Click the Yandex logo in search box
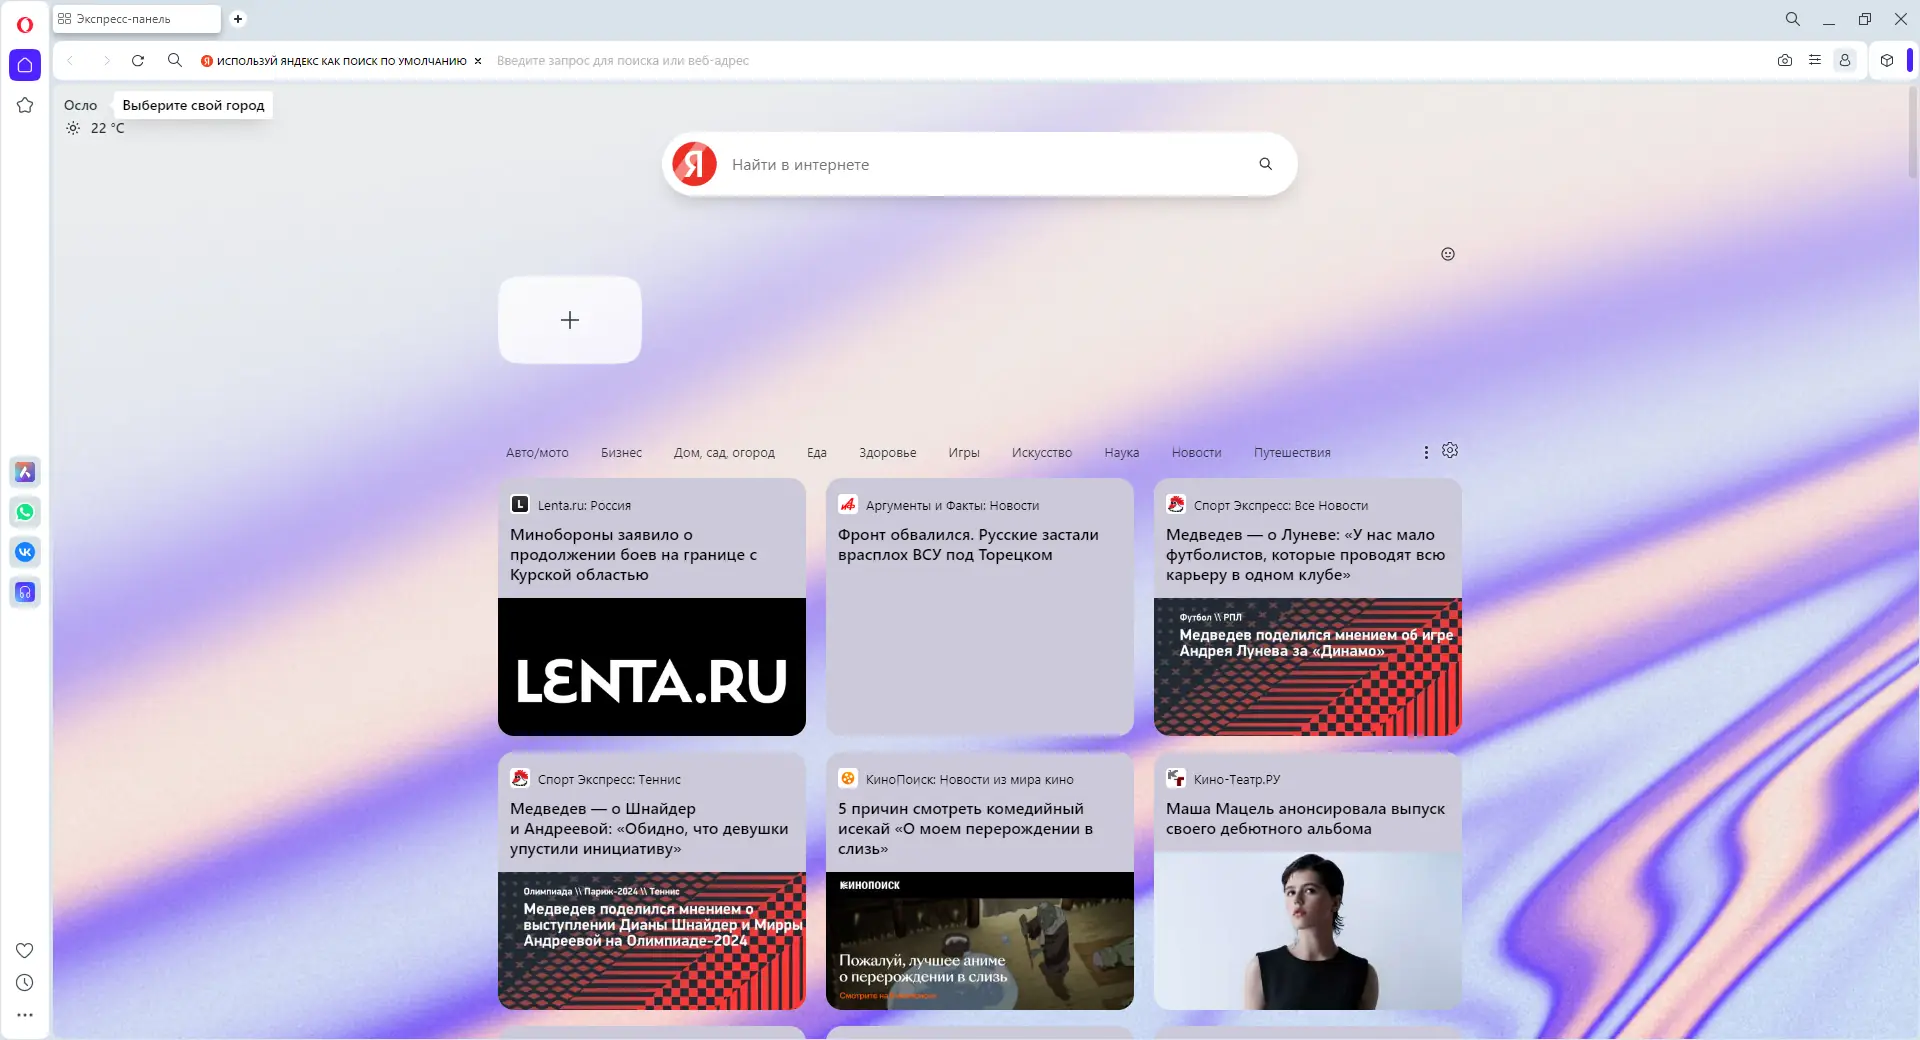This screenshot has width=1920, height=1040. [x=695, y=164]
